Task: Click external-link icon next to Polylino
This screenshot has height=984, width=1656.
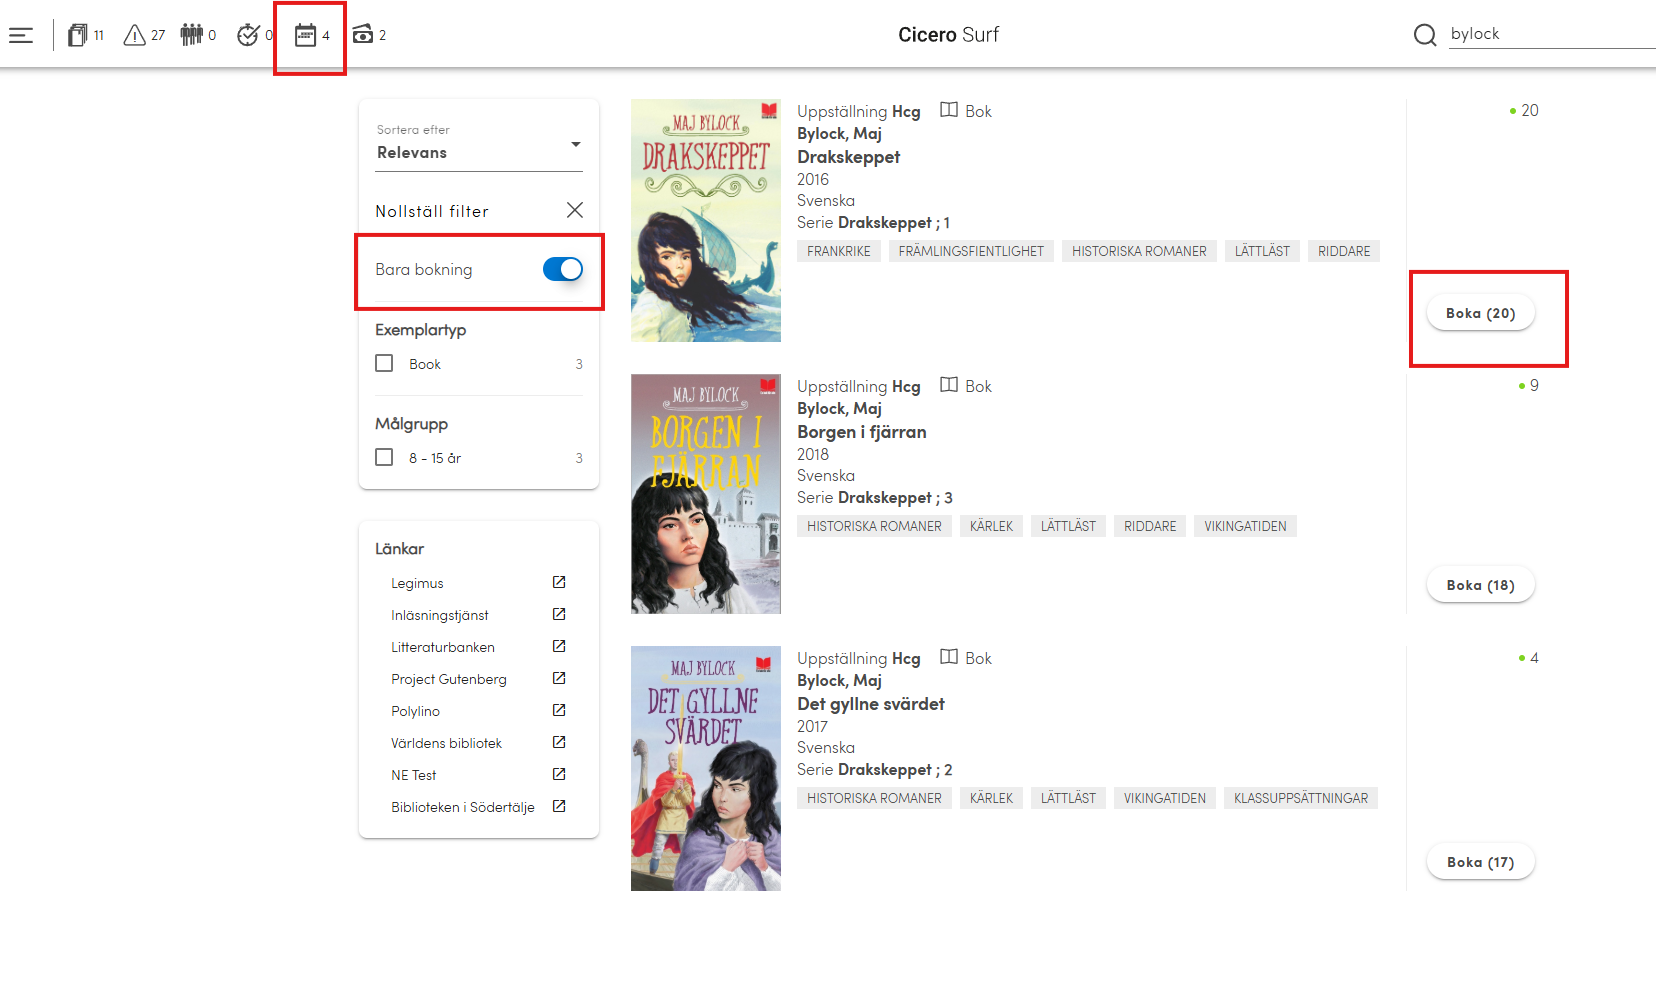Action: coord(559,710)
